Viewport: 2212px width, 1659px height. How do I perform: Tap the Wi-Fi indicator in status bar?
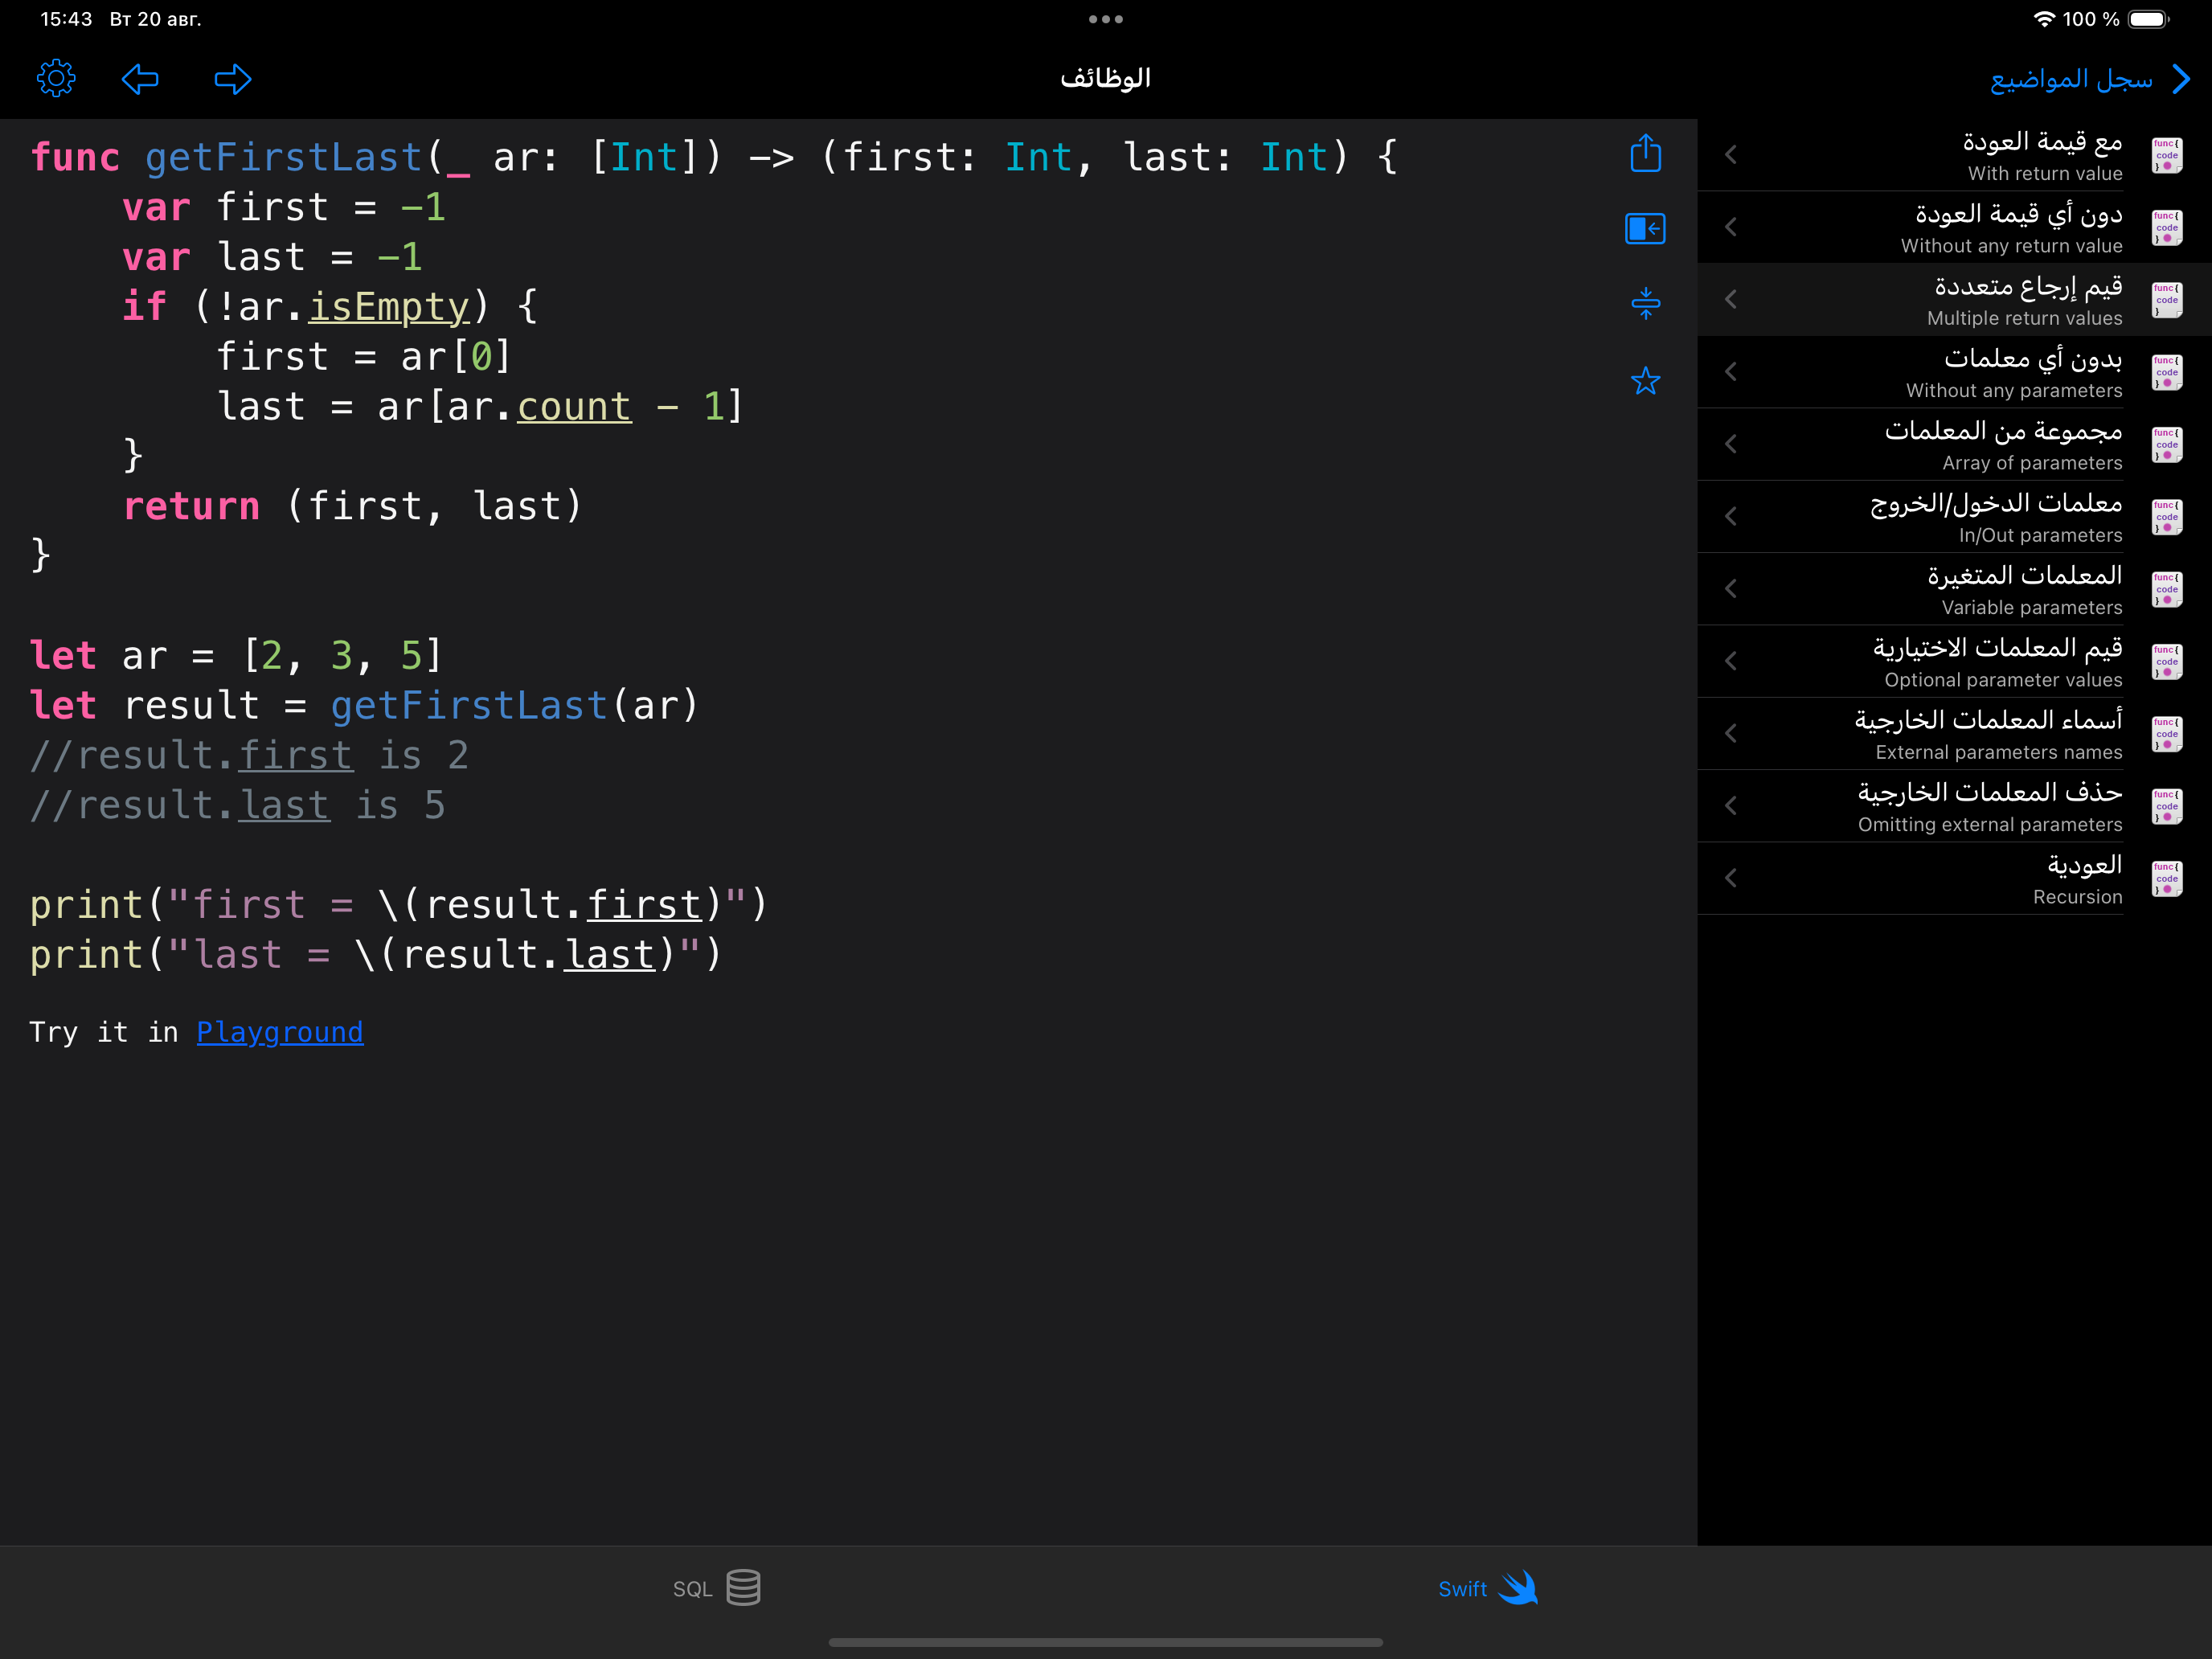2043,19
